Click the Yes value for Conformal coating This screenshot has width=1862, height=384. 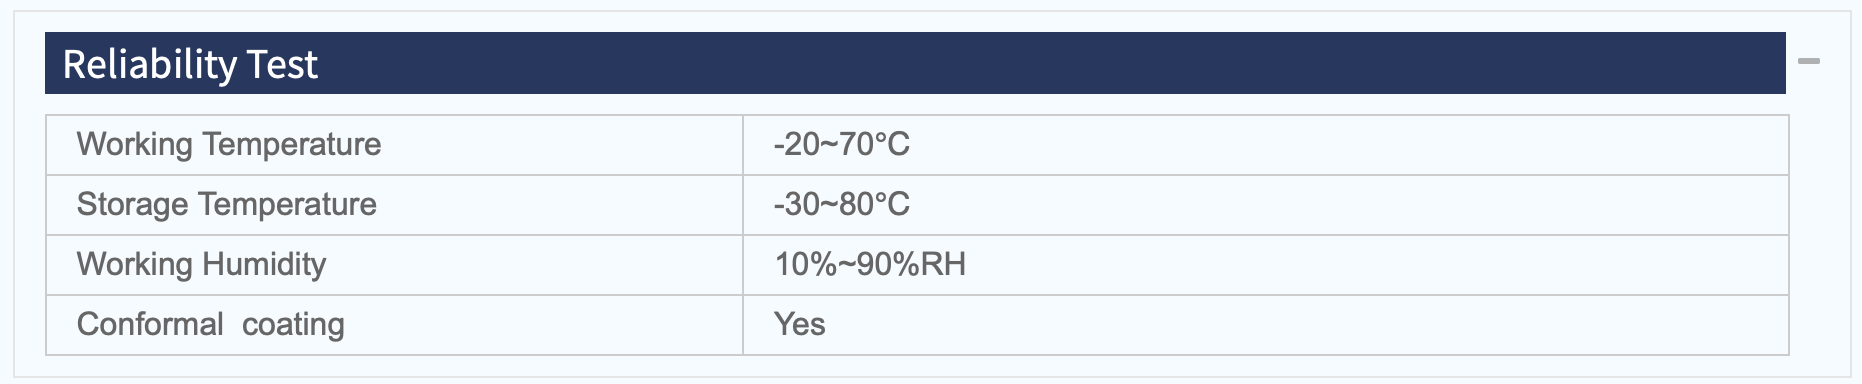tap(800, 324)
